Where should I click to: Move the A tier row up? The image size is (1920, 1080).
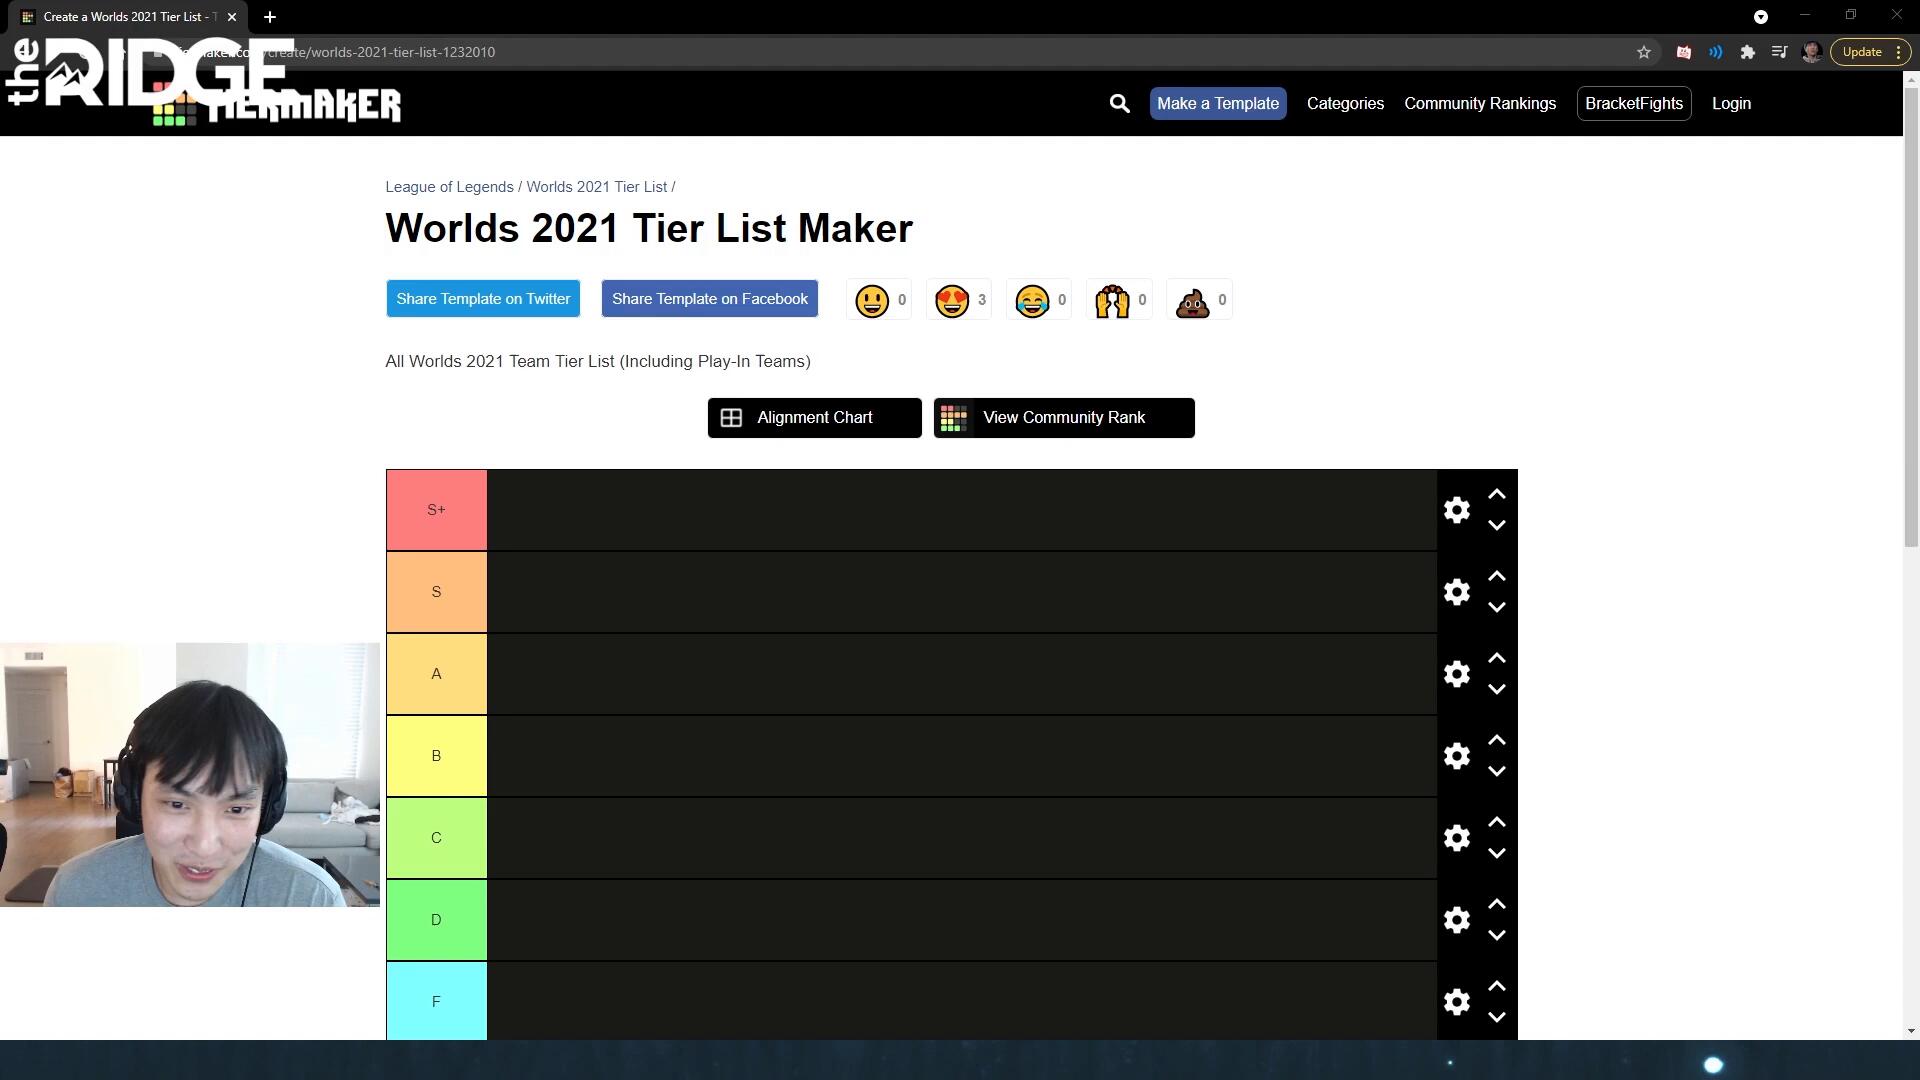coord(1496,658)
